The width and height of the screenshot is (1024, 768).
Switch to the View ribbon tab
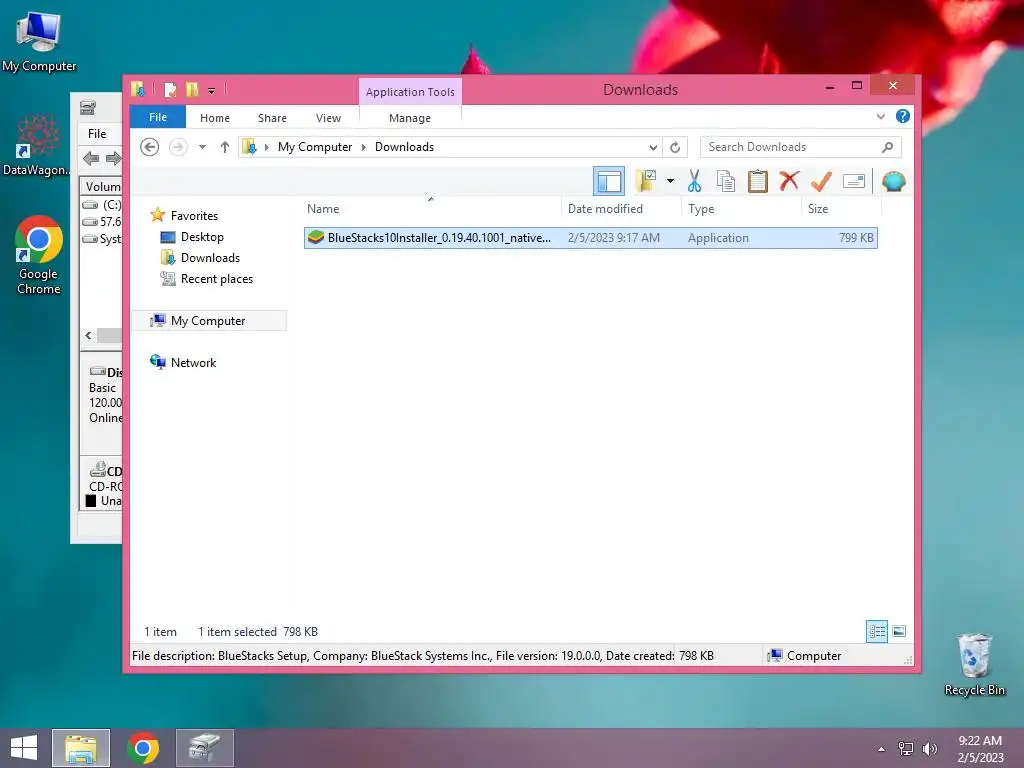pos(328,118)
